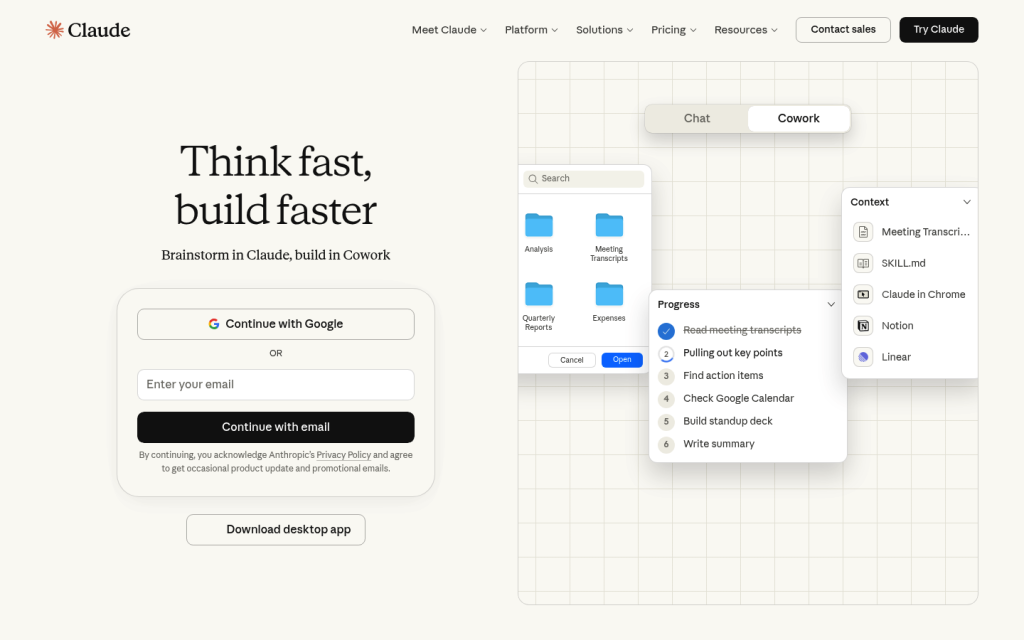Click the Enter your email field
This screenshot has height=640, width=1024.
[276, 385]
